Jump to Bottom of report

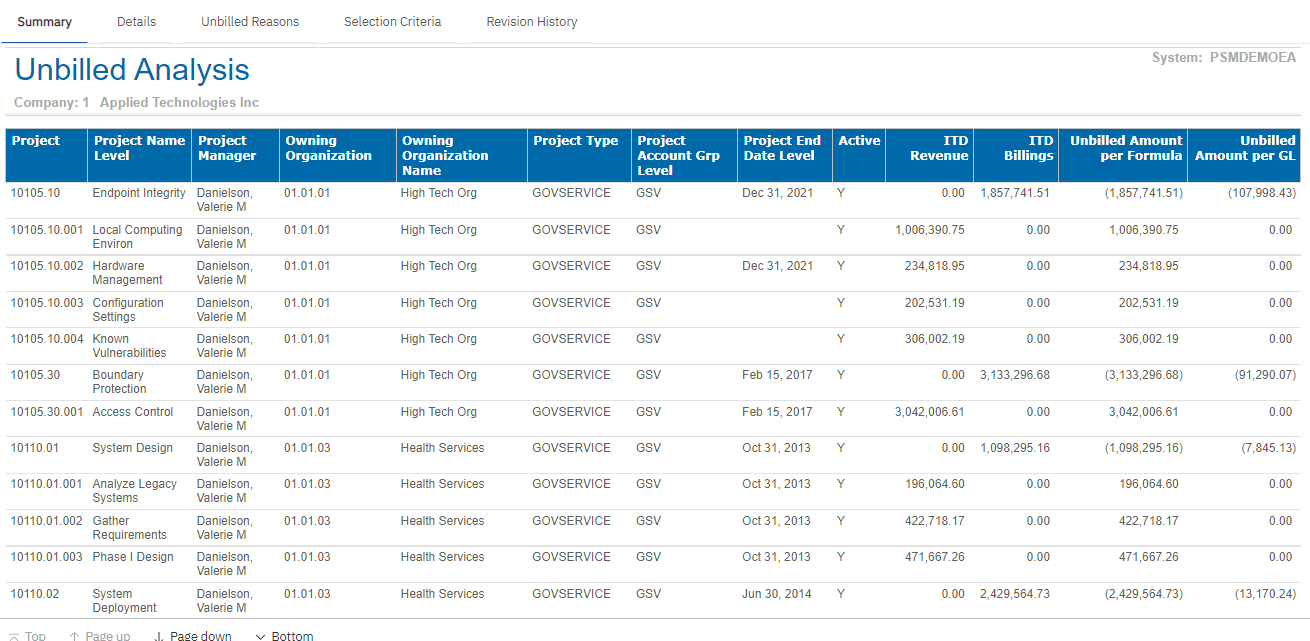tap(291, 636)
